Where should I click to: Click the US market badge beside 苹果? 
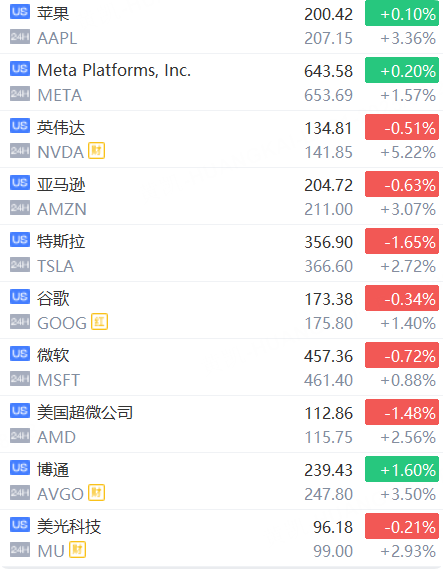[20, 12]
